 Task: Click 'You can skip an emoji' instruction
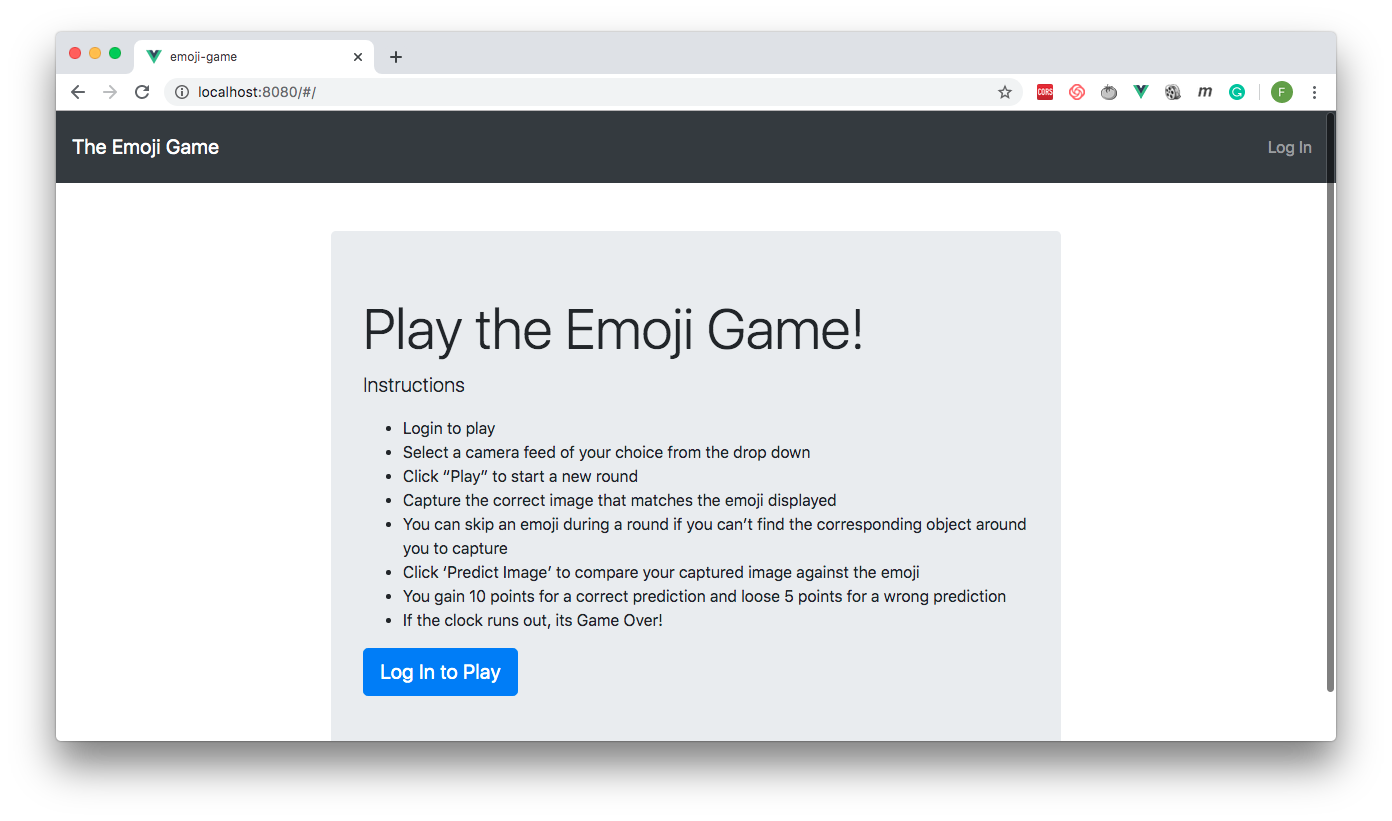click(714, 536)
